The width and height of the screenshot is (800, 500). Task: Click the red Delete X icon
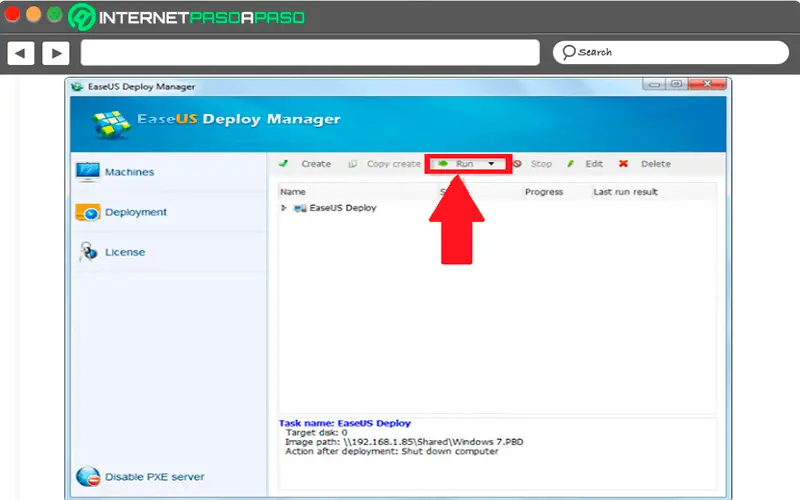623,164
